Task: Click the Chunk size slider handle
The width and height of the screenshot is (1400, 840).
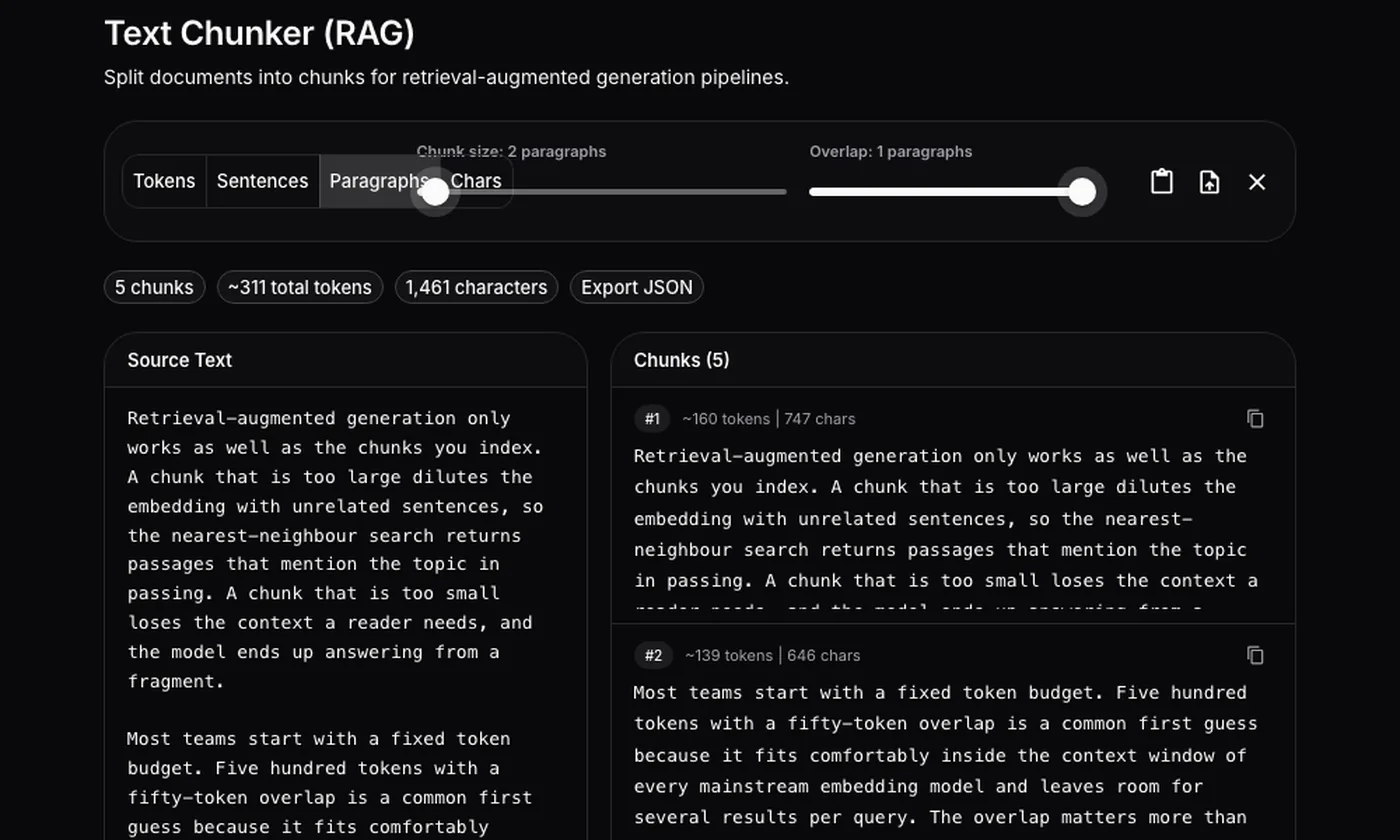Action: (435, 192)
